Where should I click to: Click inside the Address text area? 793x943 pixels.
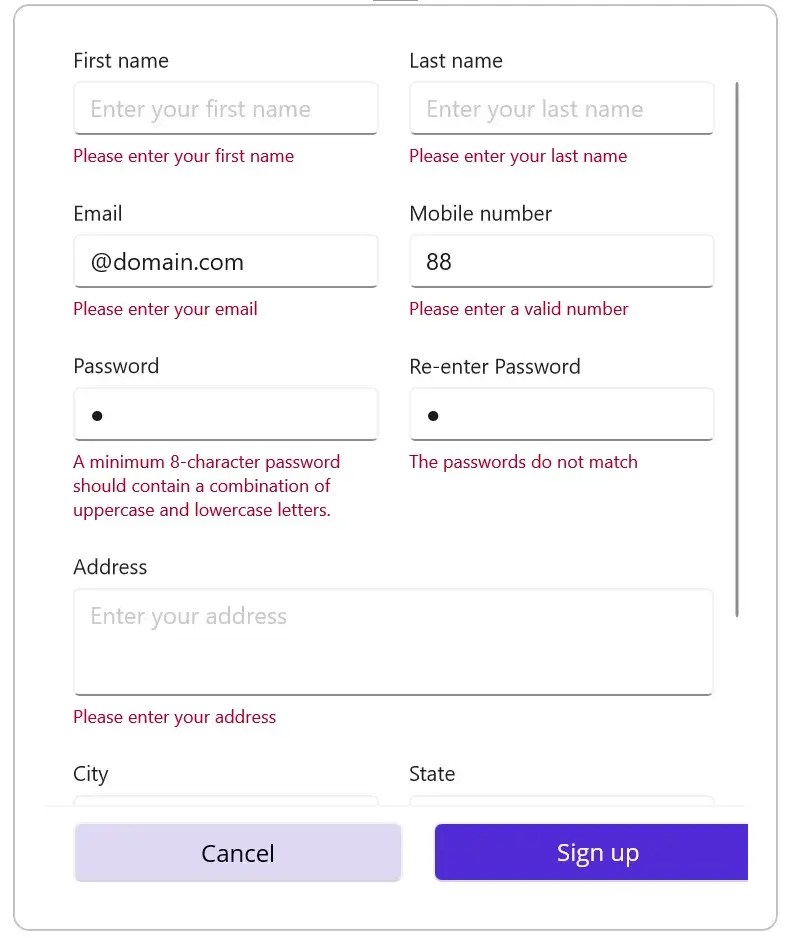click(393, 641)
